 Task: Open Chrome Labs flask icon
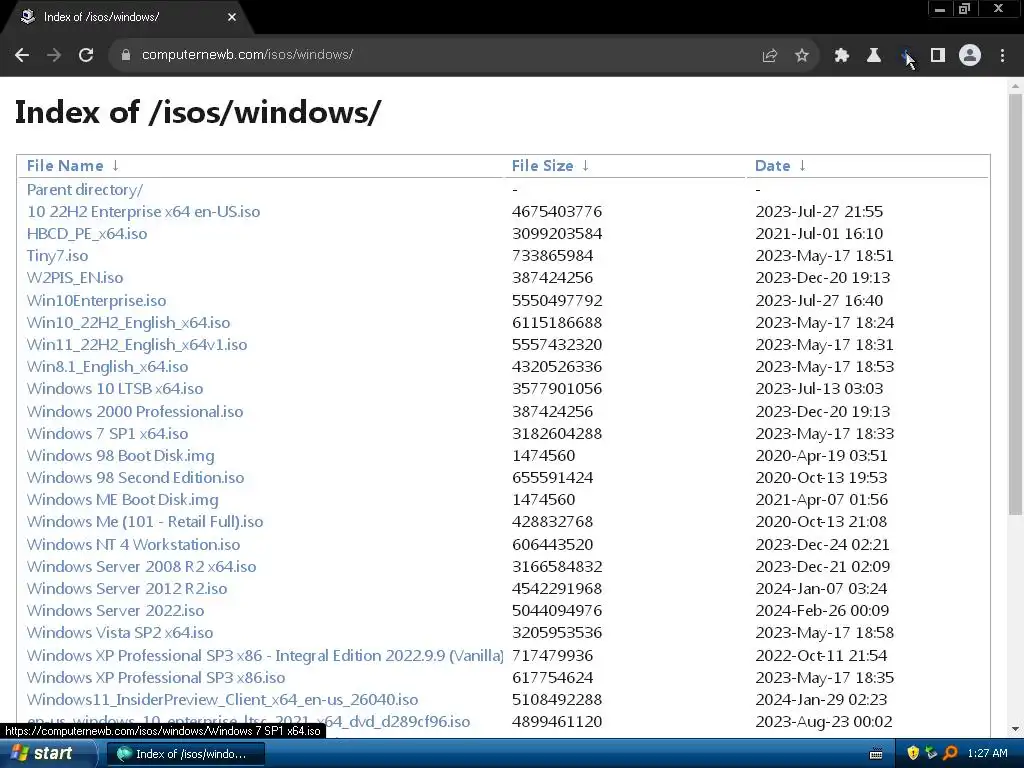pyautogui.click(x=874, y=56)
